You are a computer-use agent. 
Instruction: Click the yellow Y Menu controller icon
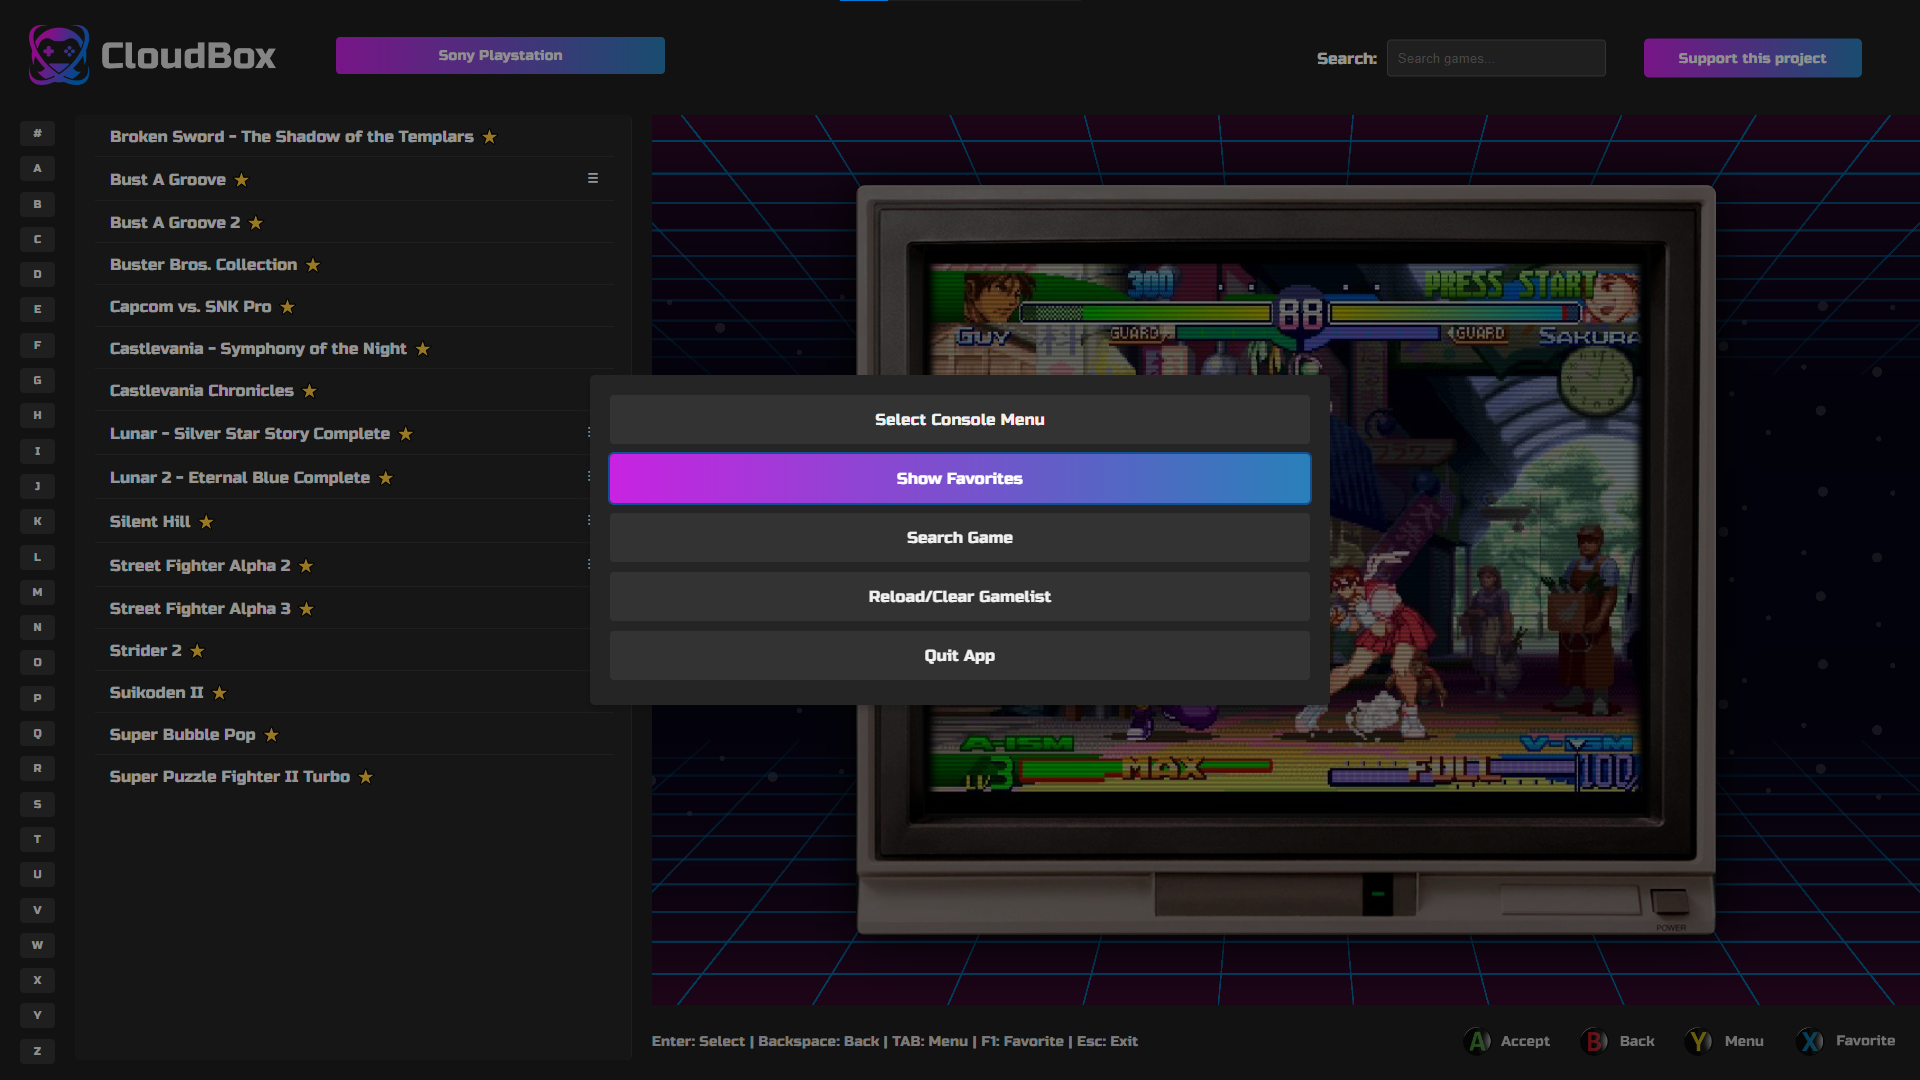point(1698,1041)
